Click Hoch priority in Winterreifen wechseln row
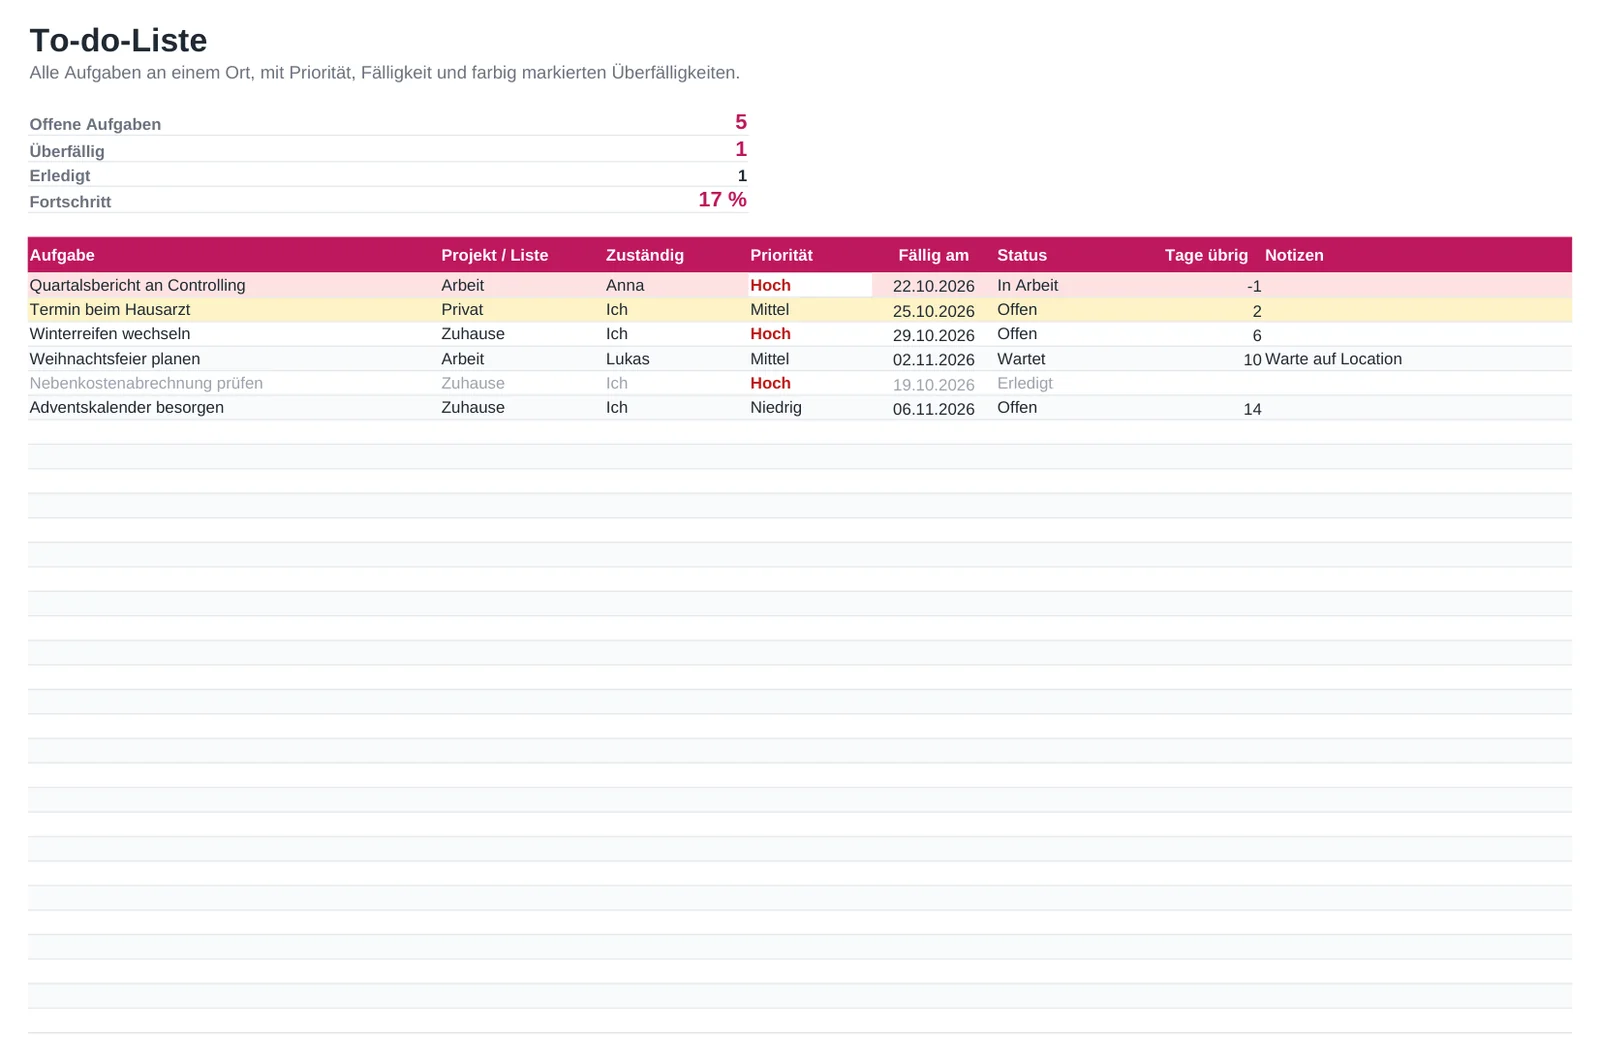The image size is (1600, 1061). click(x=770, y=334)
